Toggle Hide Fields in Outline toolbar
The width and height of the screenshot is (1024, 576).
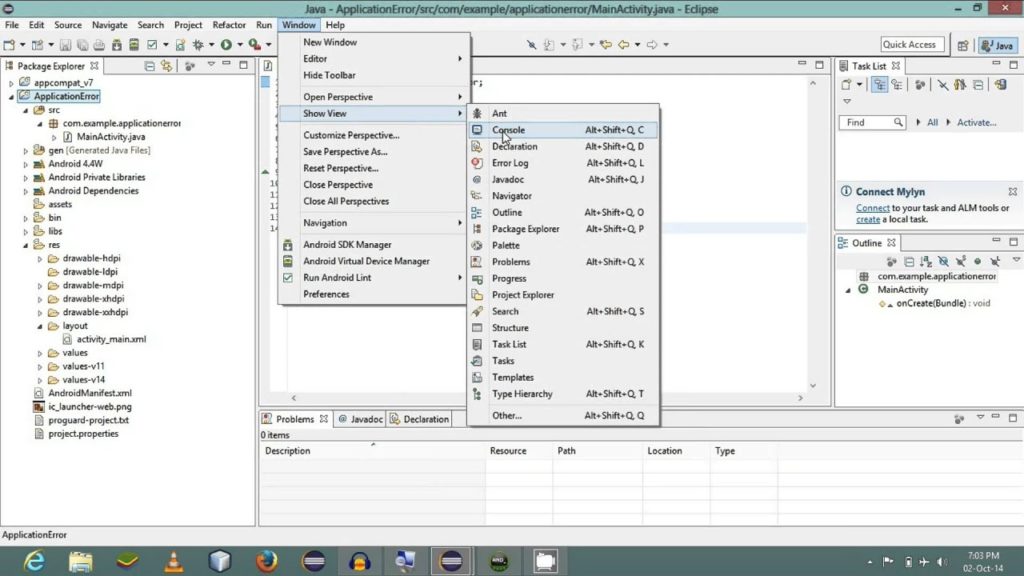943,261
